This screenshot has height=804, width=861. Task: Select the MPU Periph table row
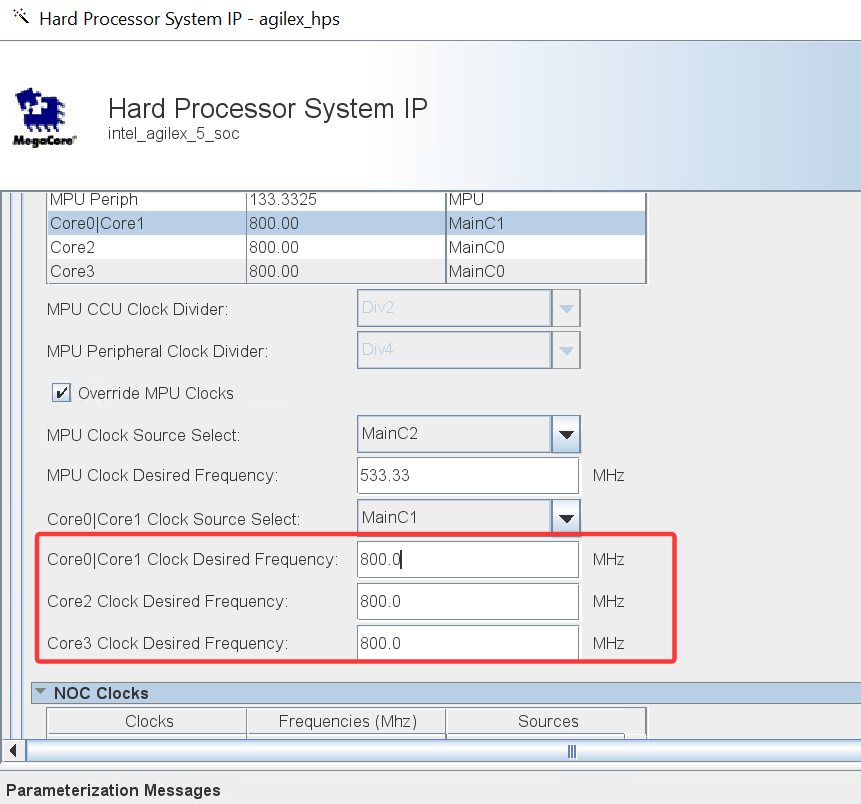coord(346,200)
